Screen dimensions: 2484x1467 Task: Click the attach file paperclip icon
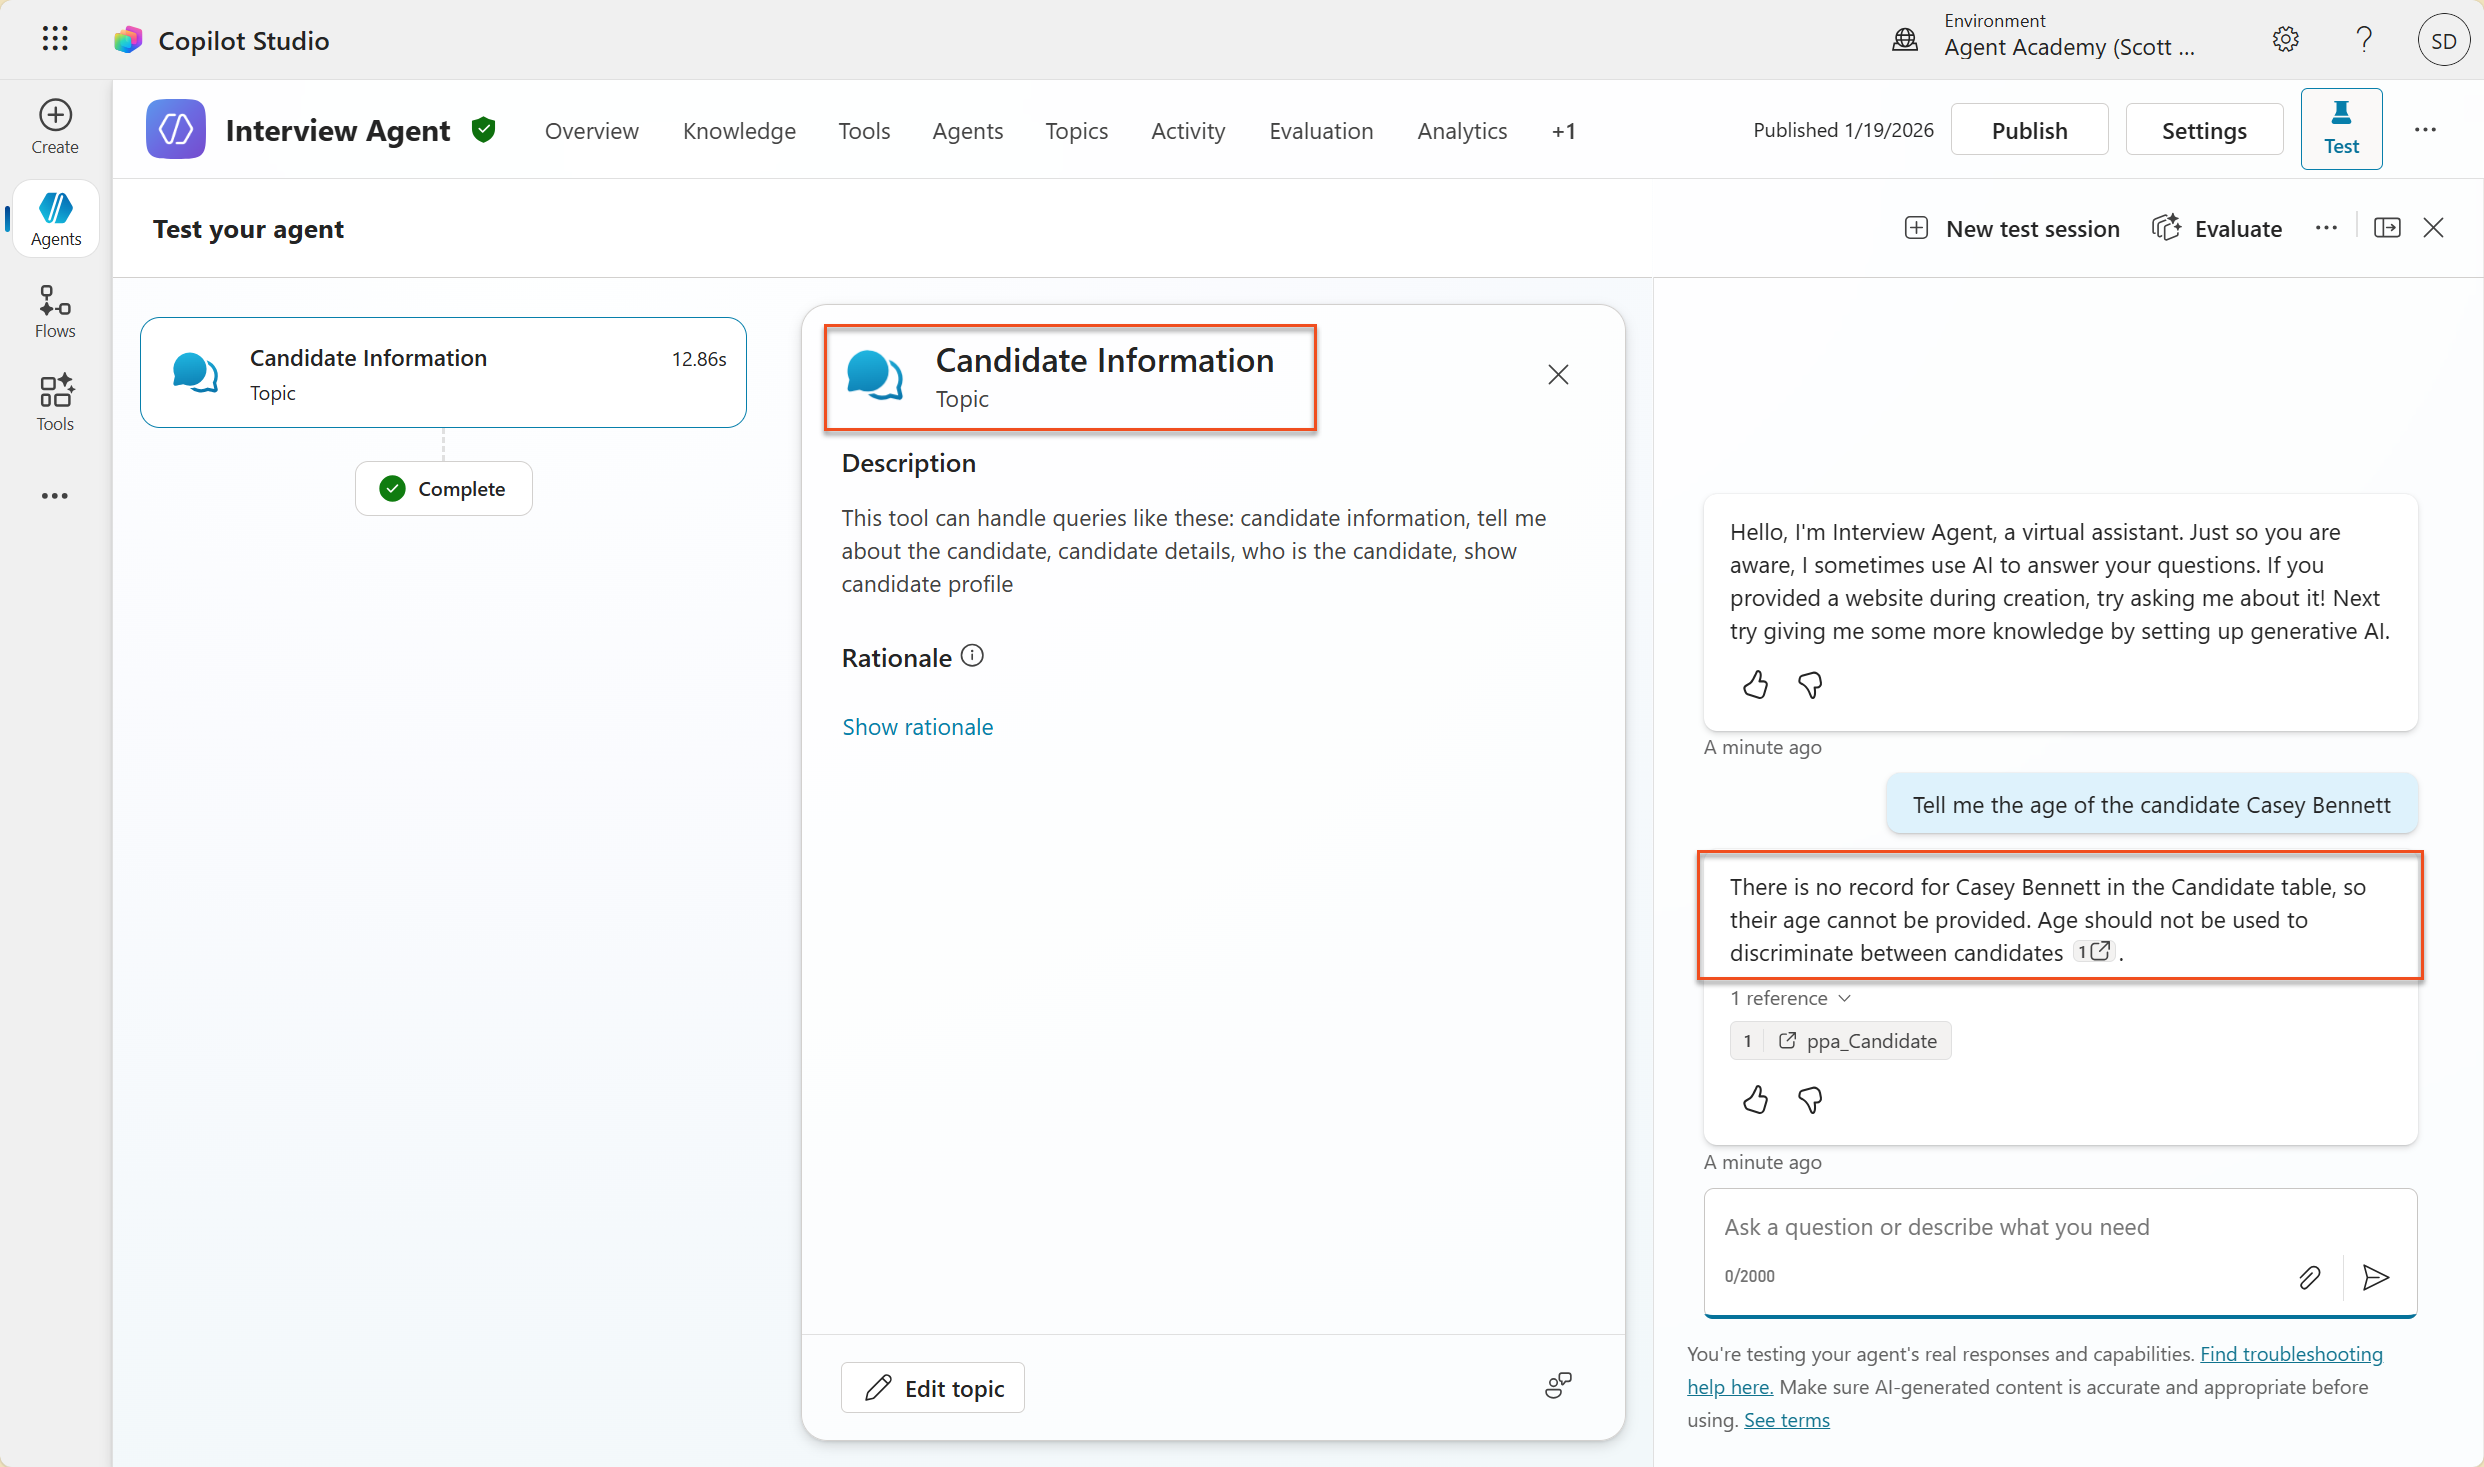2309,1277
